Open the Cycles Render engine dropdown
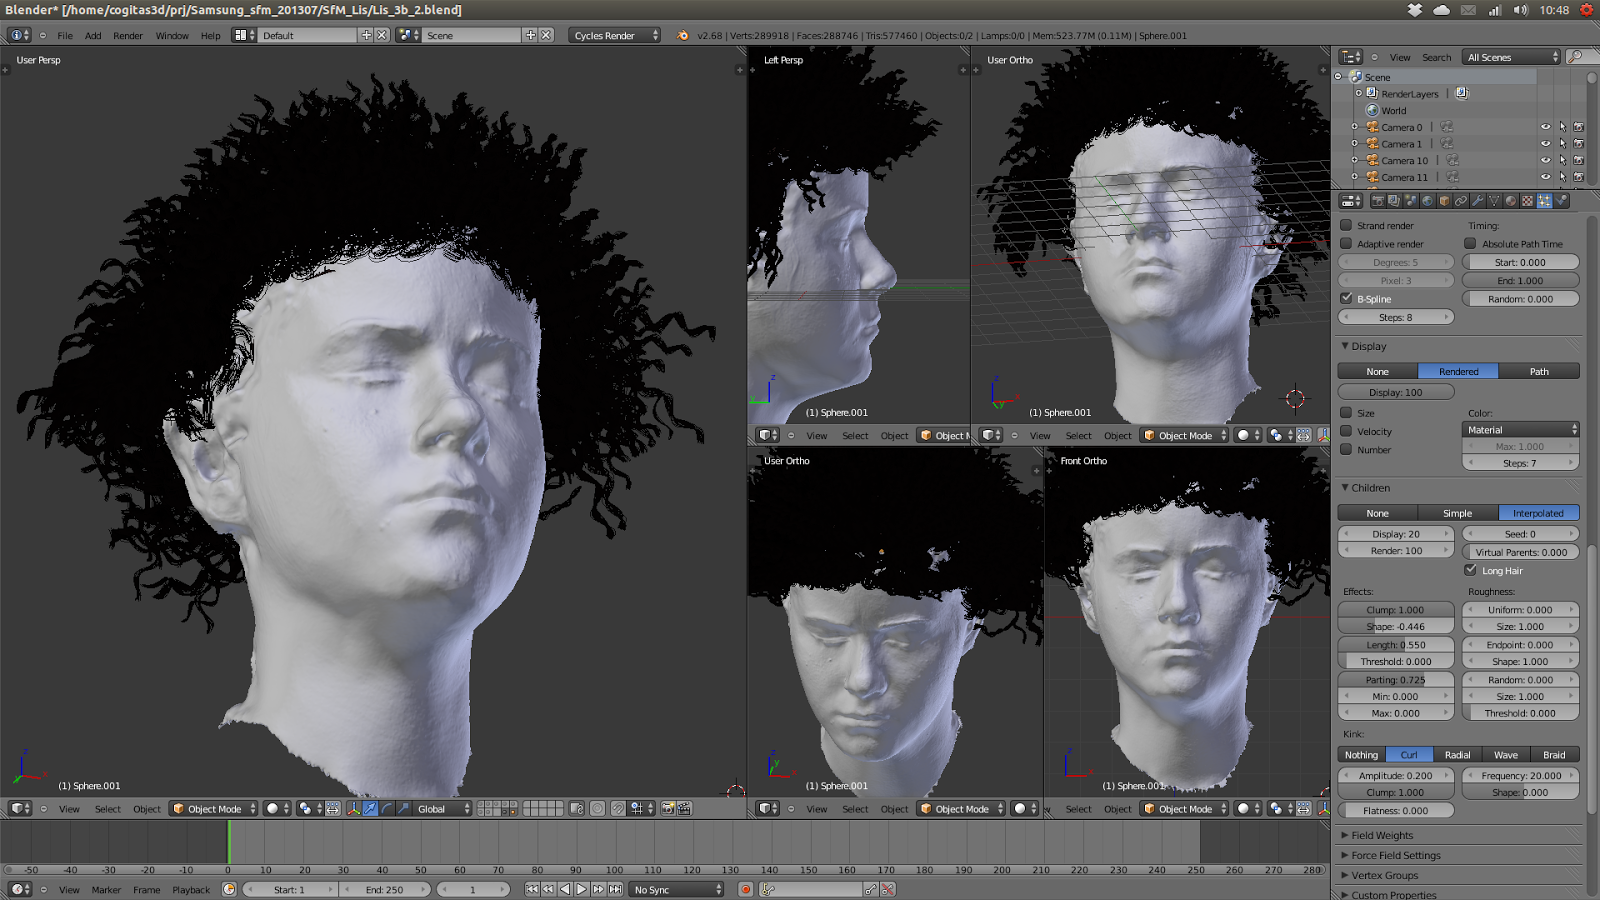This screenshot has height=900, width=1600. coord(613,34)
